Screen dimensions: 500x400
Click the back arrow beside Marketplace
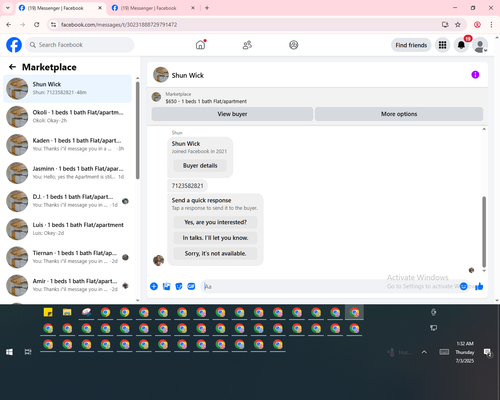pyautogui.click(x=12, y=67)
